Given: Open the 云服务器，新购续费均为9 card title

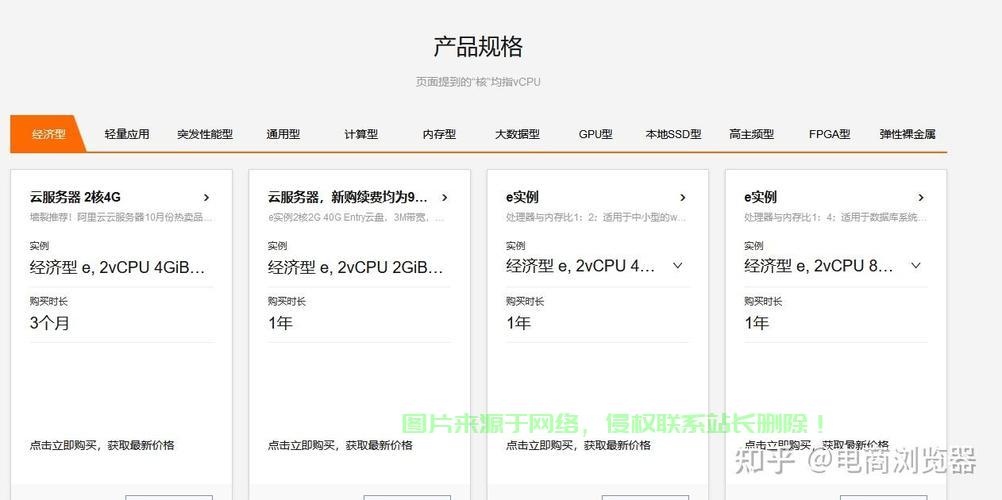Looking at the screenshot, I should tap(348, 197).
